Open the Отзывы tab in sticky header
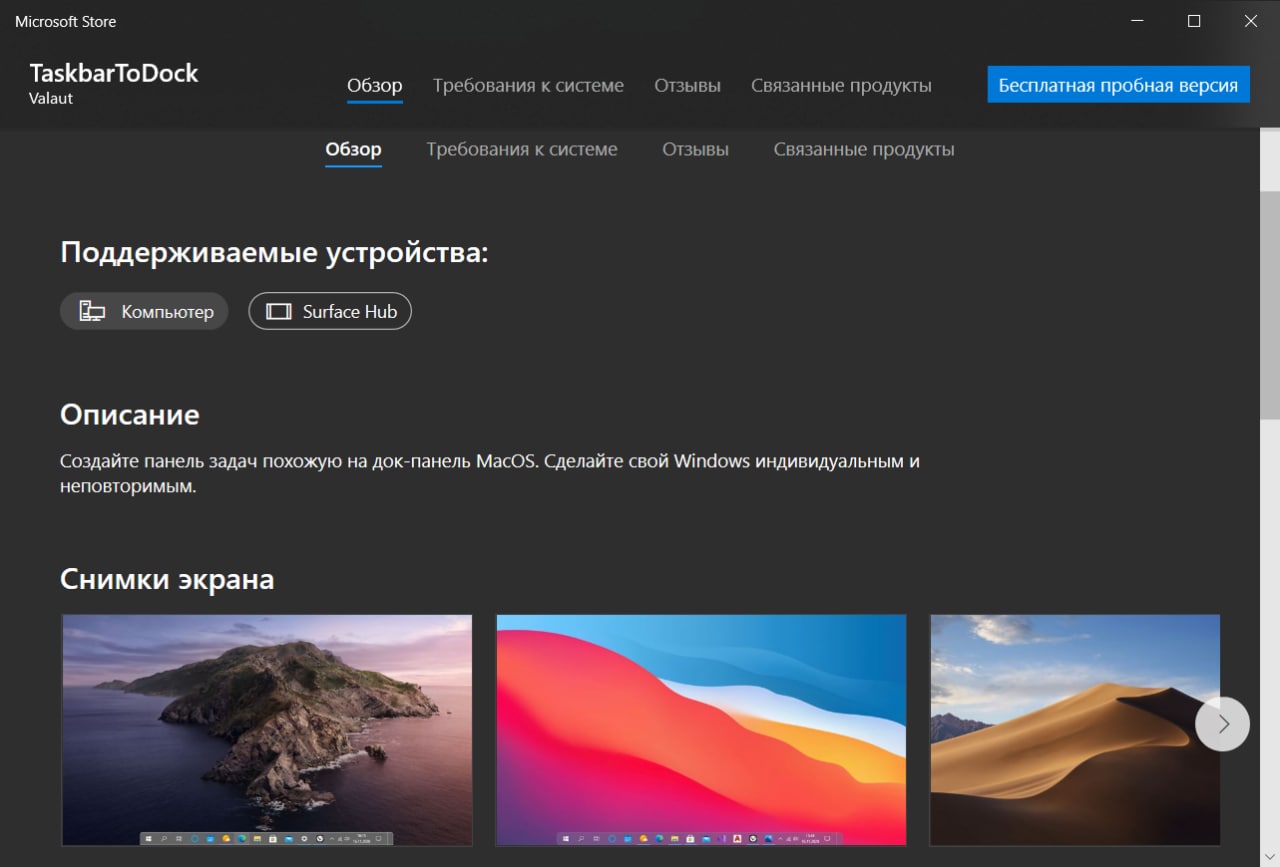The image size is (1280, 867). pos(687,86)
